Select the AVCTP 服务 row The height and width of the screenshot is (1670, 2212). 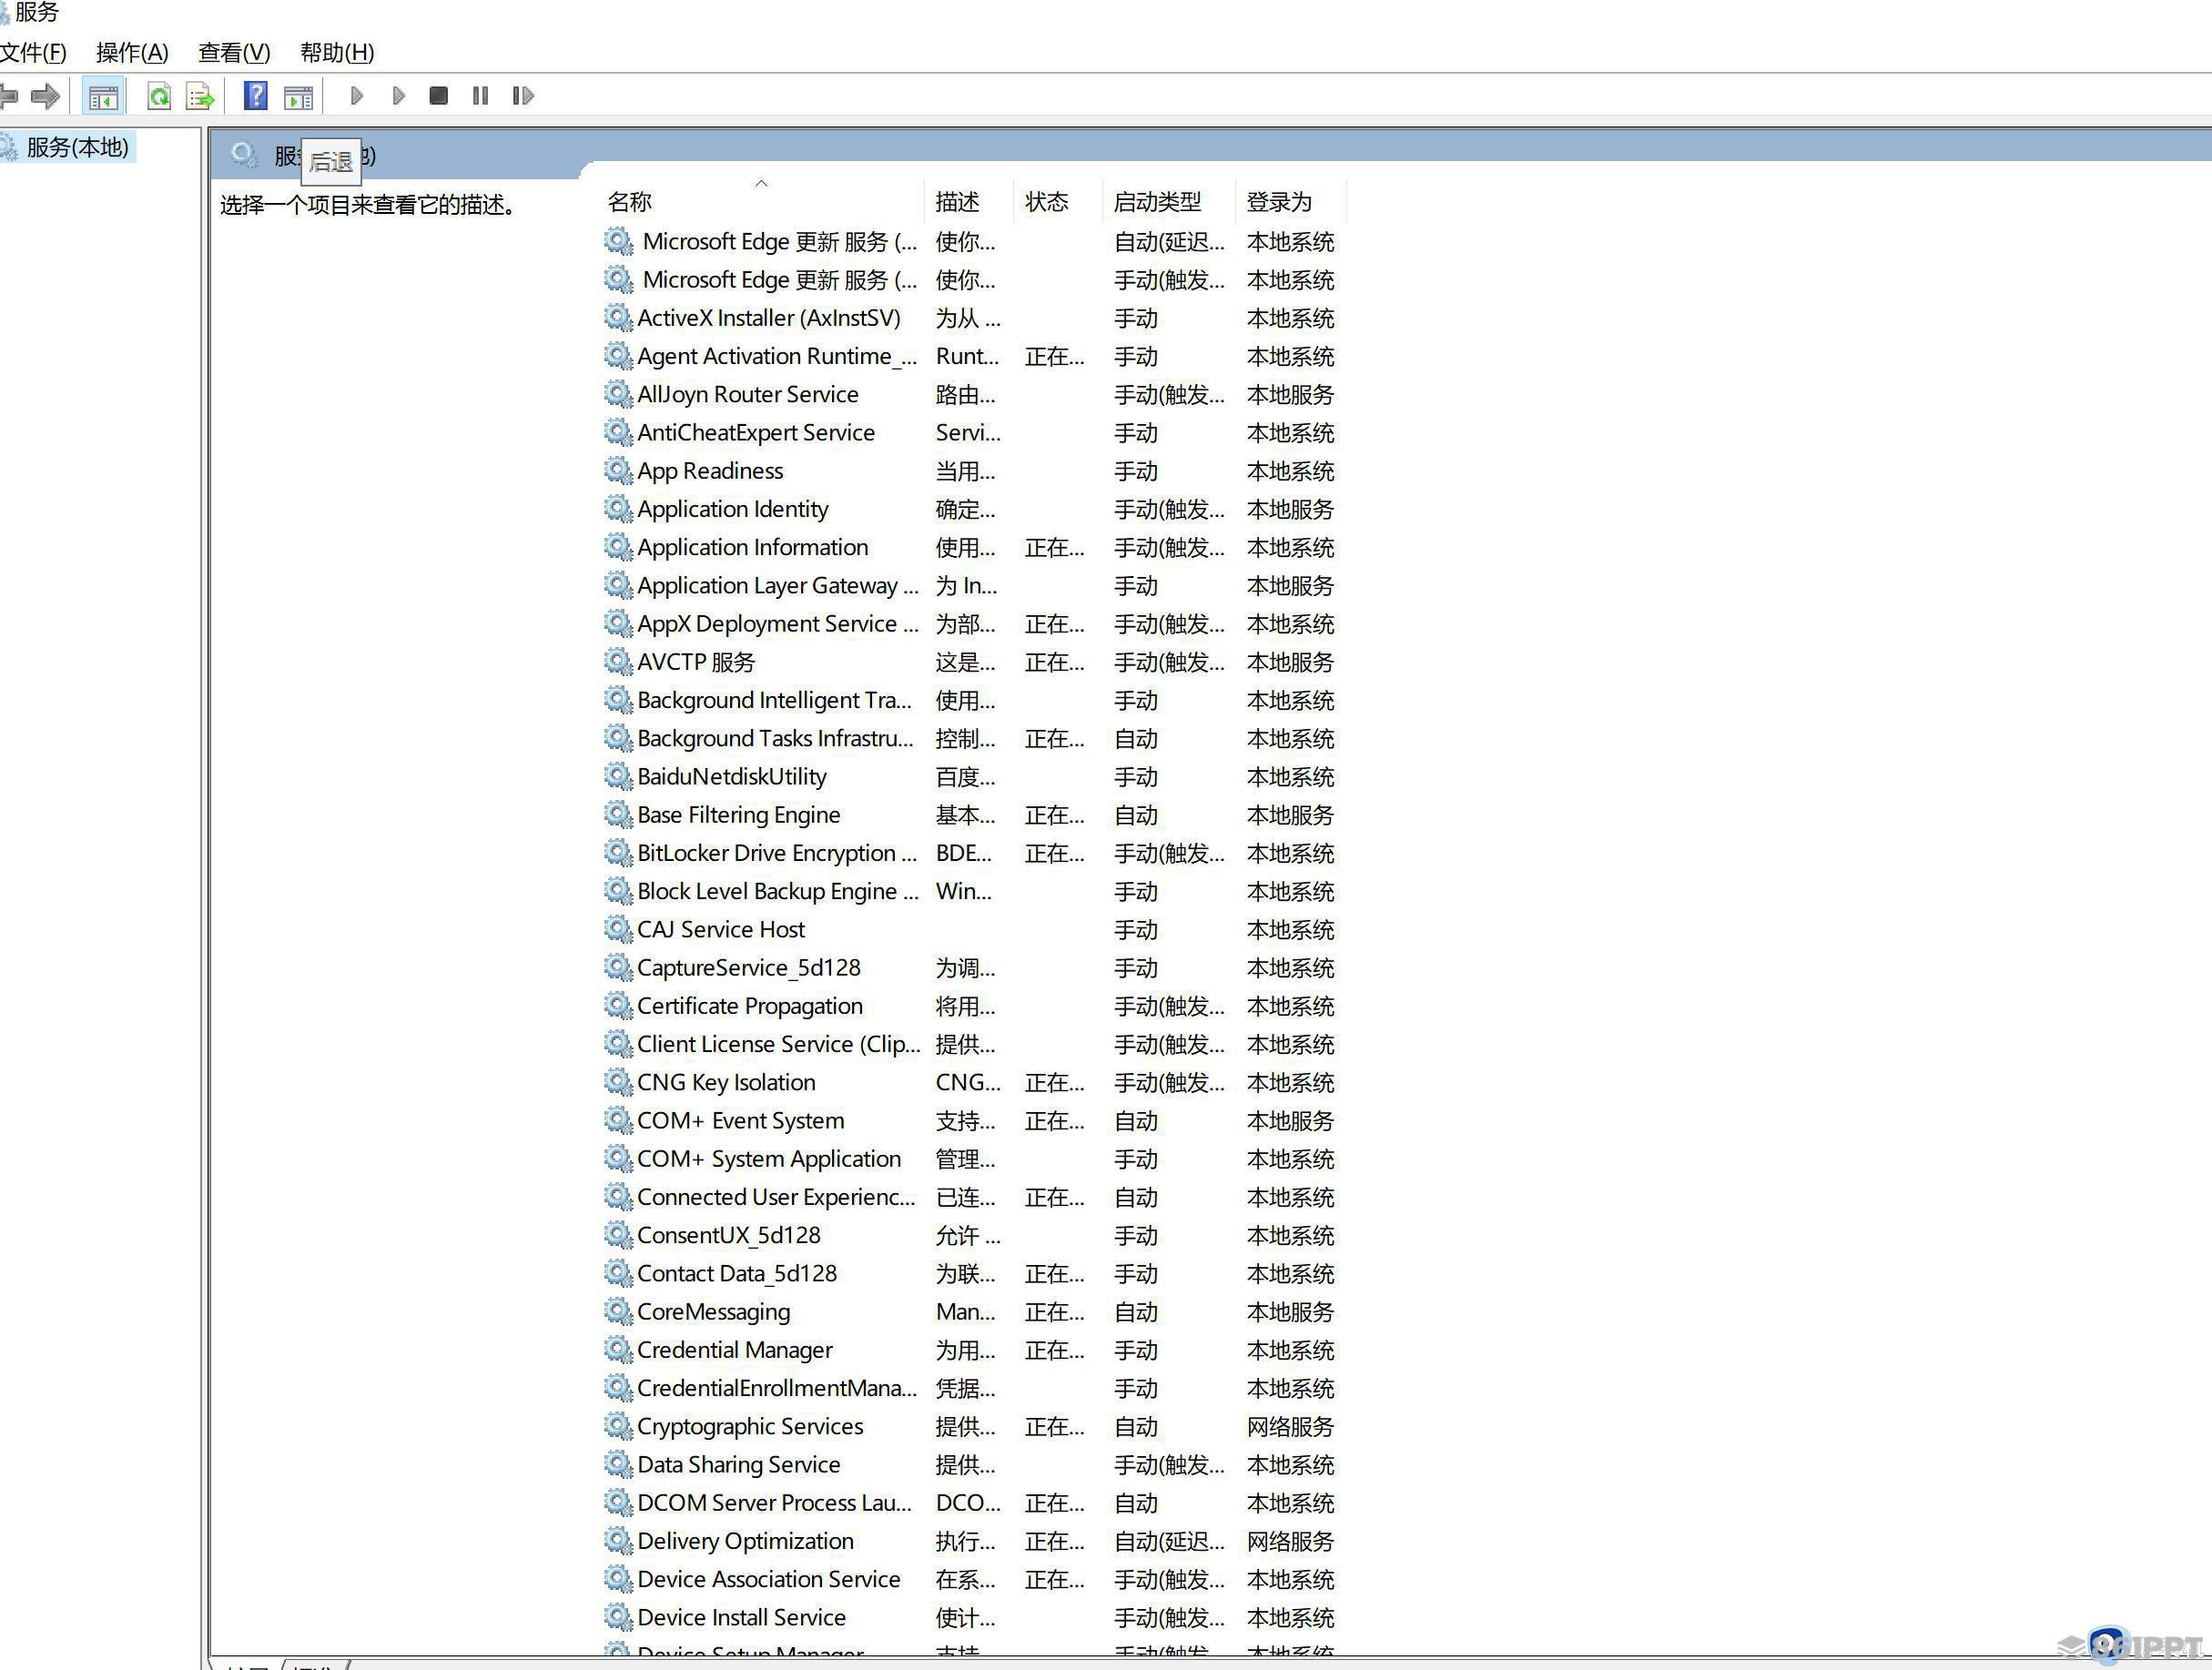(x=972, y=662)
